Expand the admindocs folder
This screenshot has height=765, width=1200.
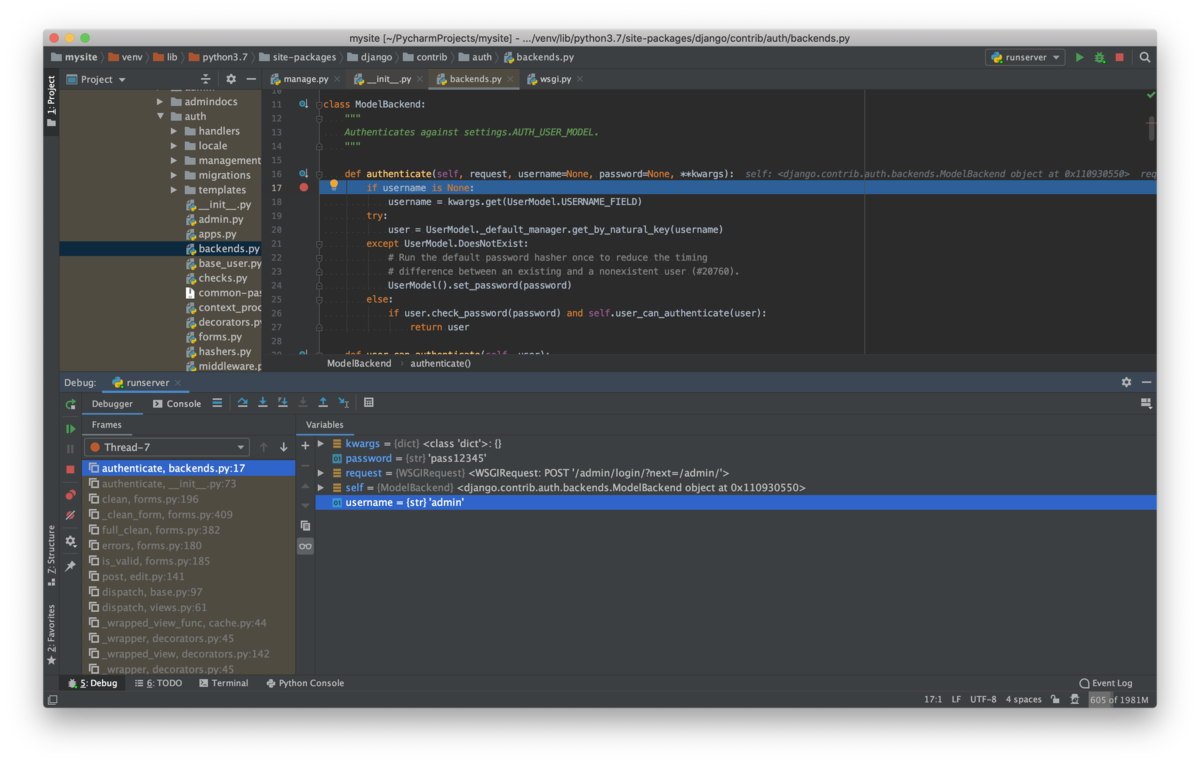[160, 101]
